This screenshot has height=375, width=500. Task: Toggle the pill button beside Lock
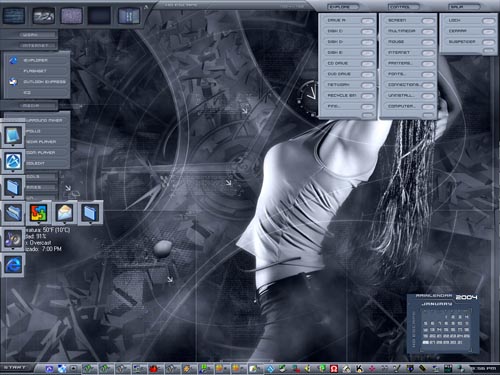coord(488,21)
